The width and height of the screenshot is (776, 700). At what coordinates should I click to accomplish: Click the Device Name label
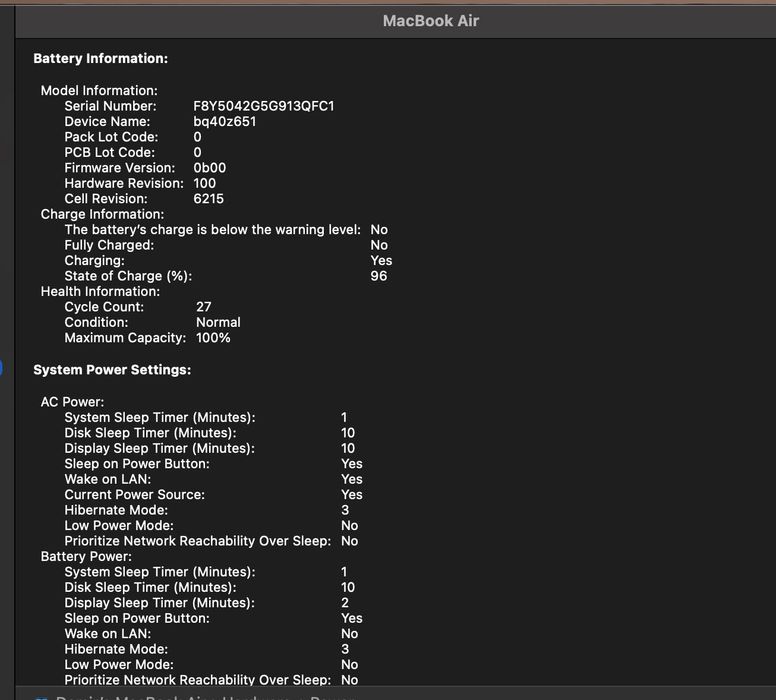tap(107, 121)
